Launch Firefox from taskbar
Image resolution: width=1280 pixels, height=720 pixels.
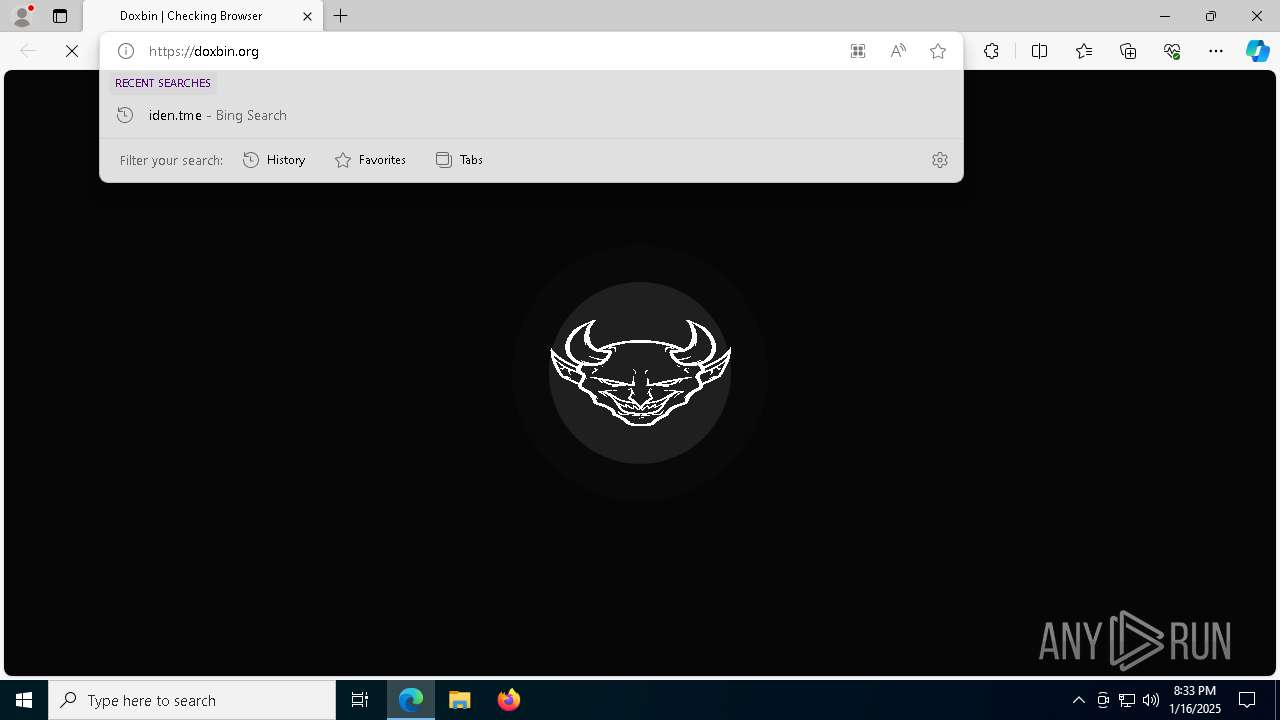509,700
